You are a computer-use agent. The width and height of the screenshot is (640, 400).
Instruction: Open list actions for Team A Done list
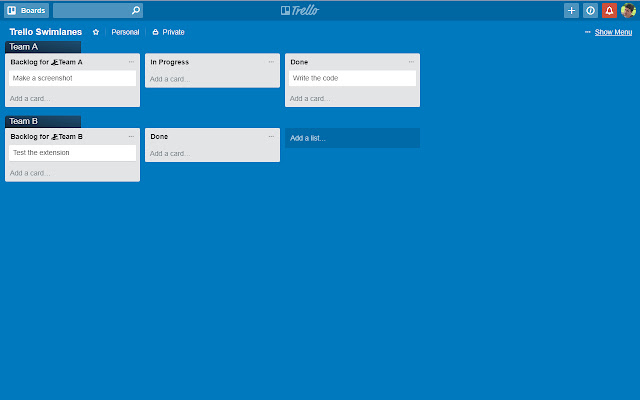411,62
